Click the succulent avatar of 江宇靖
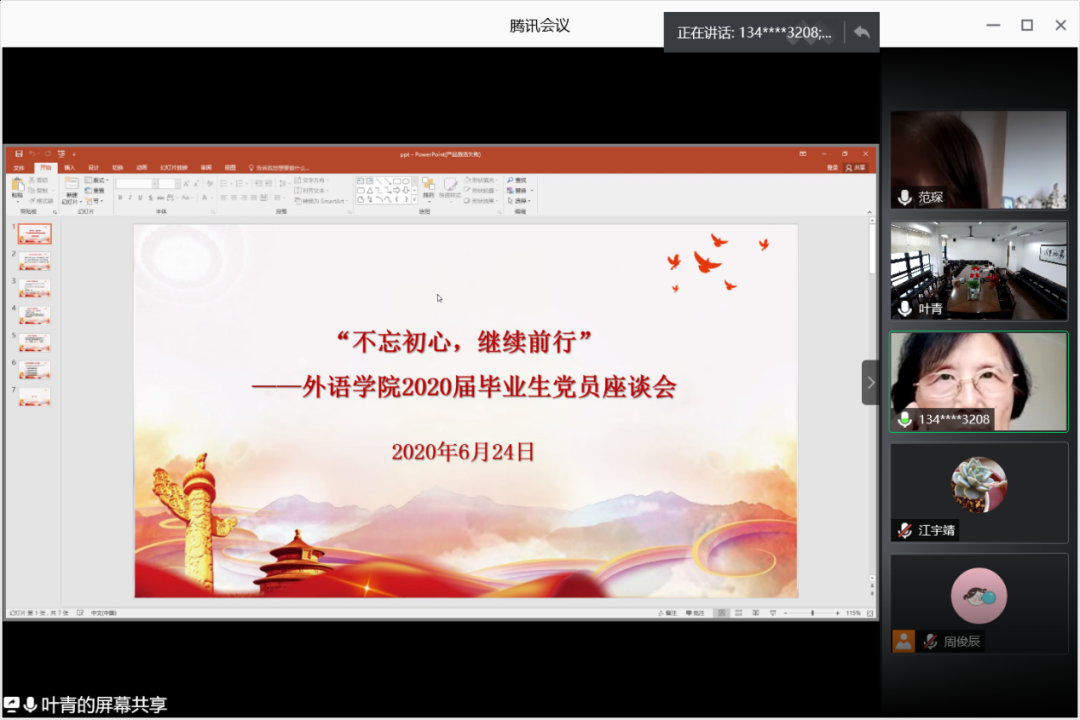Screen dimensions: 1080x720 (978, 485)
